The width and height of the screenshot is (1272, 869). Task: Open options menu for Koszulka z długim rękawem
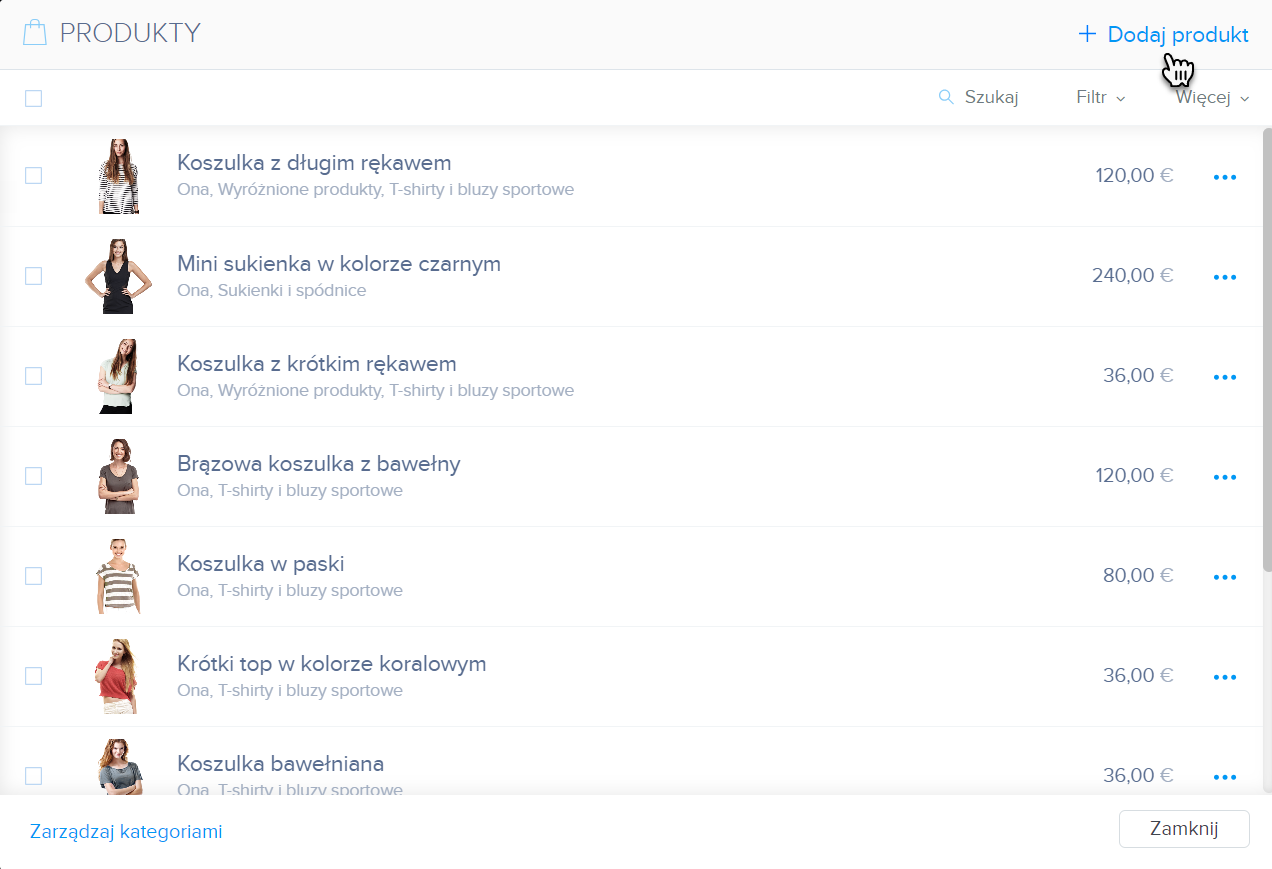pos(1225,177)
